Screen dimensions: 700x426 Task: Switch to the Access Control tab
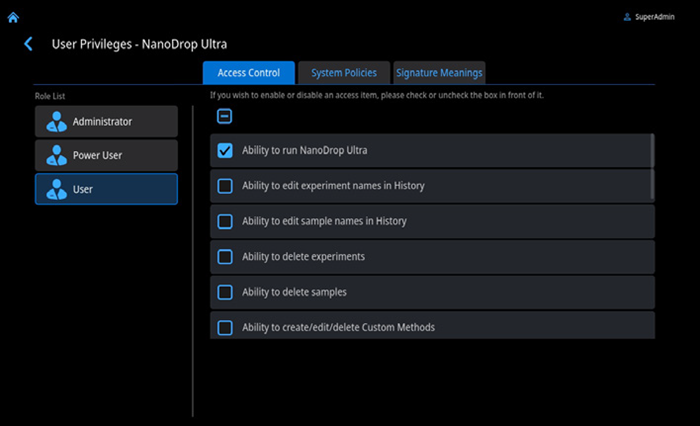249,73
